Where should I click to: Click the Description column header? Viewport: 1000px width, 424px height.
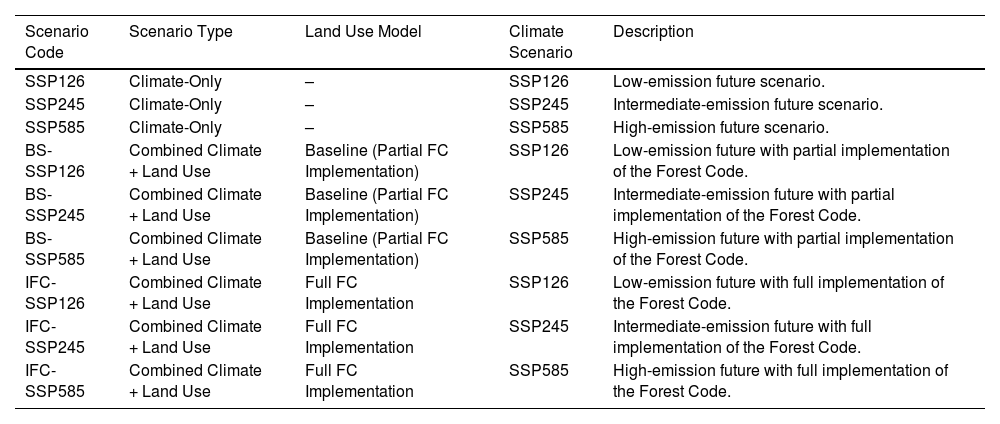point(653,32)
